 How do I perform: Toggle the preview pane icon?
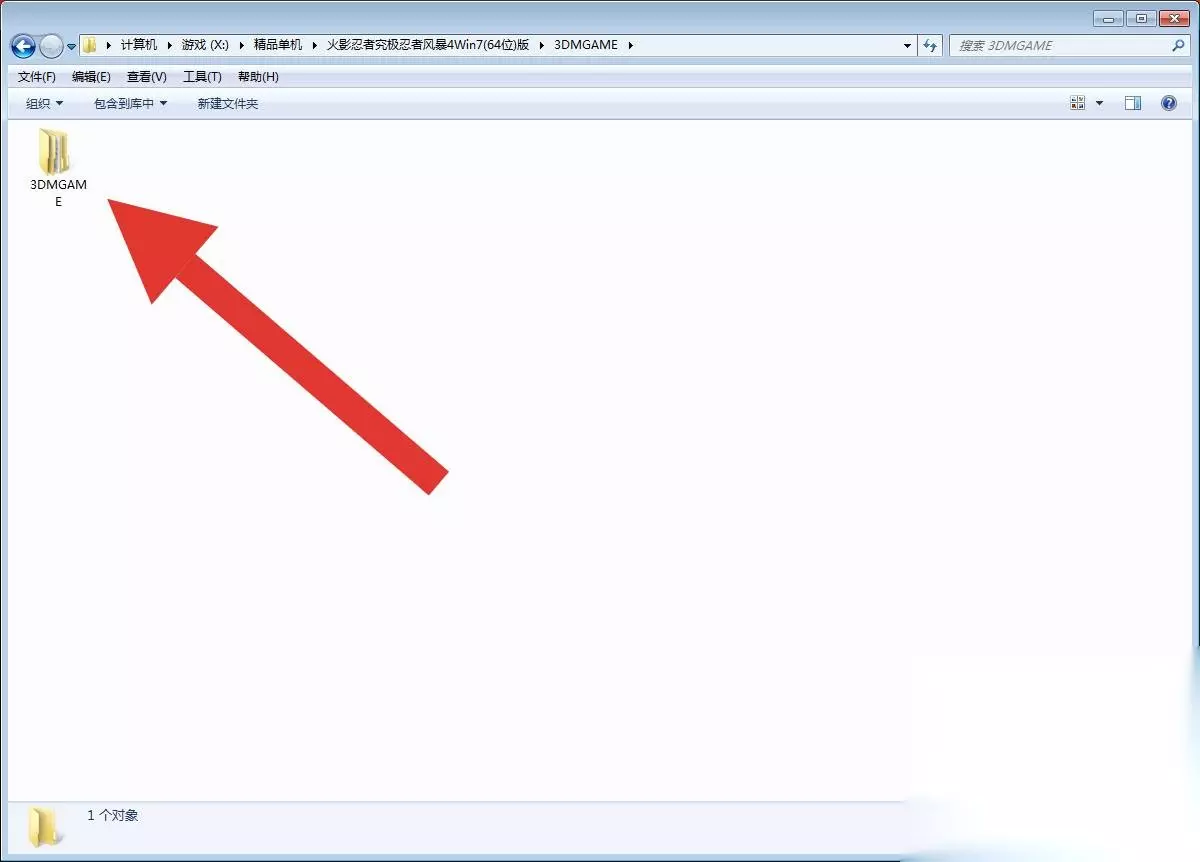pyautogui.click(x=1133, y=103)
